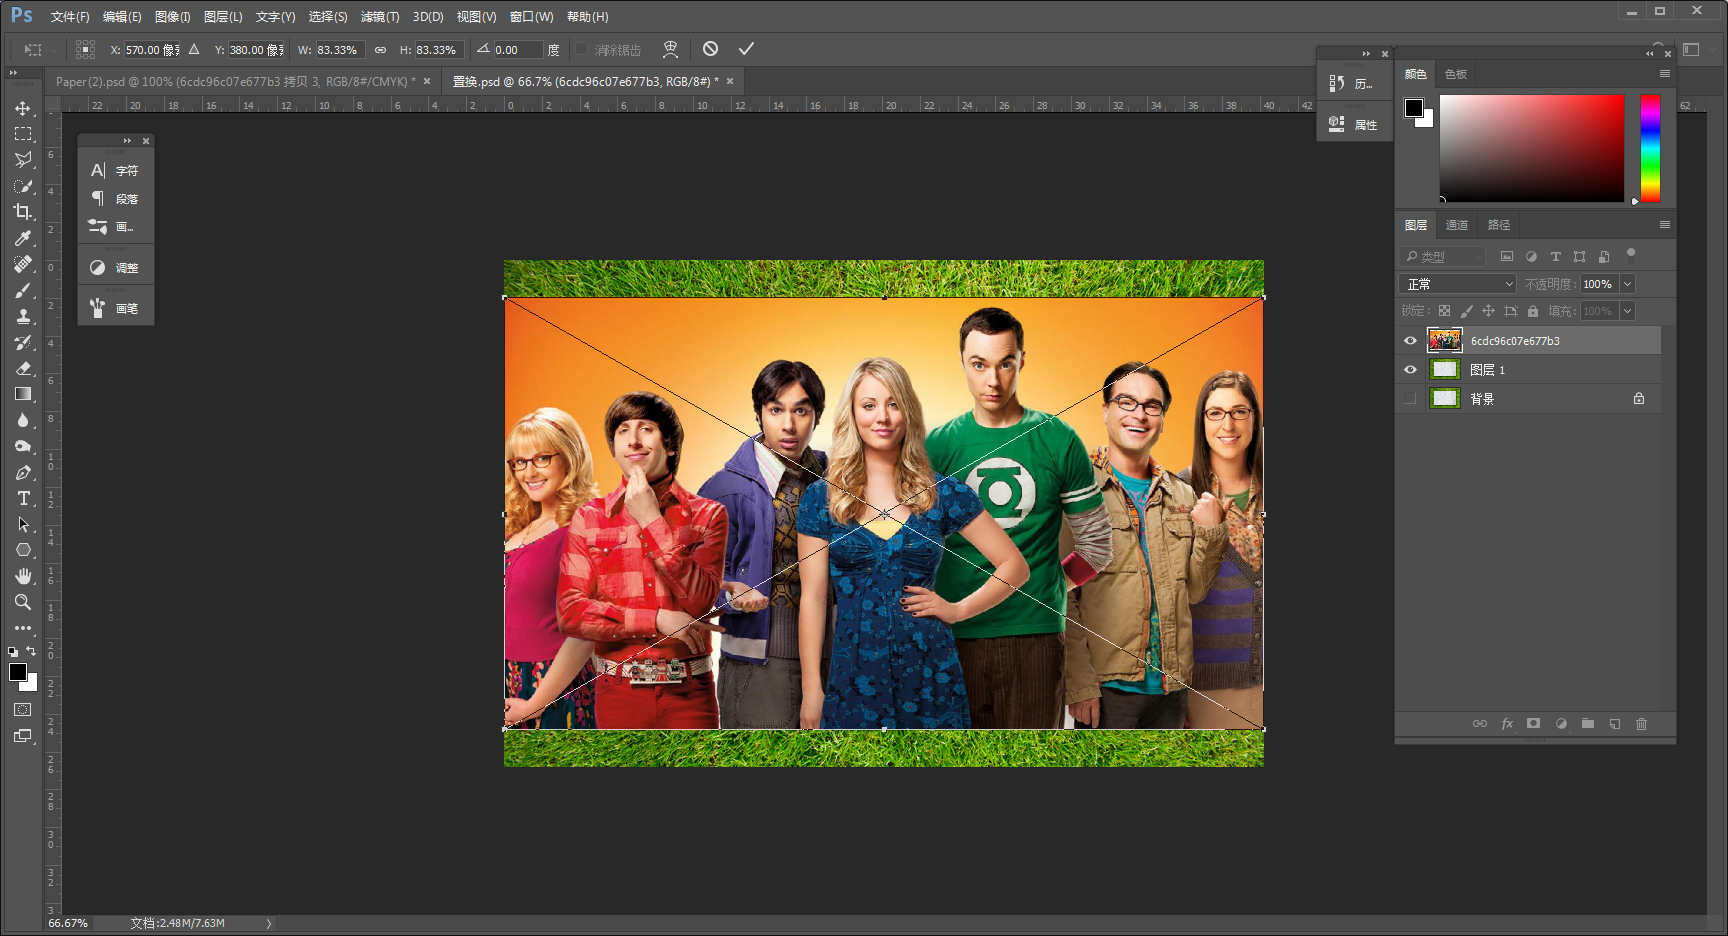This screenshot has height=936, width=1728.
Task: Link layers icon in Layers panel
Action: [x=1480, y=724]
